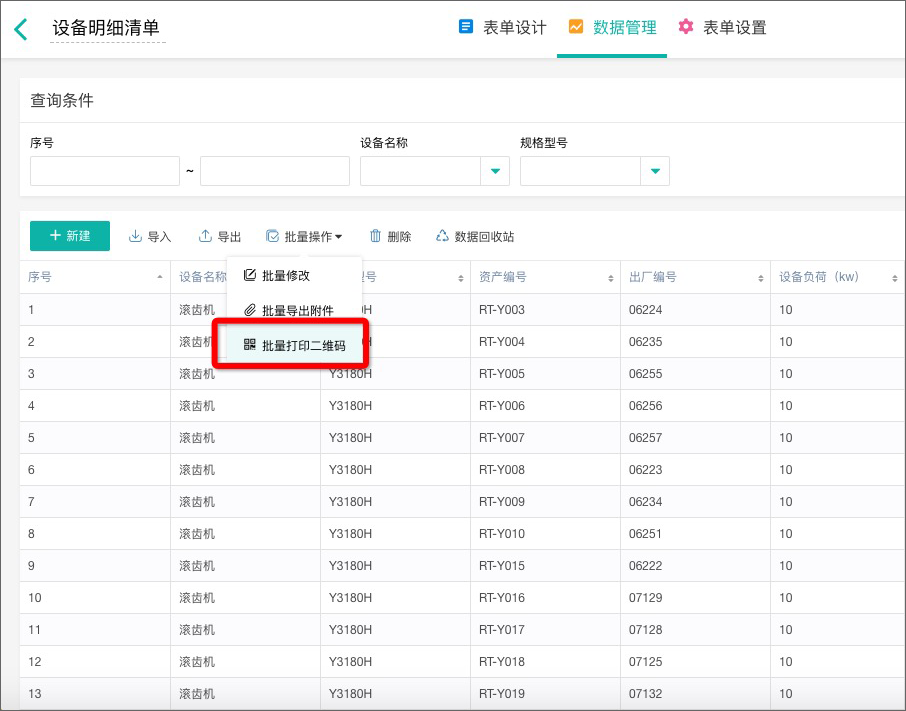
Task: Click asset number RT-Y003
Action: tap(502, 310)
